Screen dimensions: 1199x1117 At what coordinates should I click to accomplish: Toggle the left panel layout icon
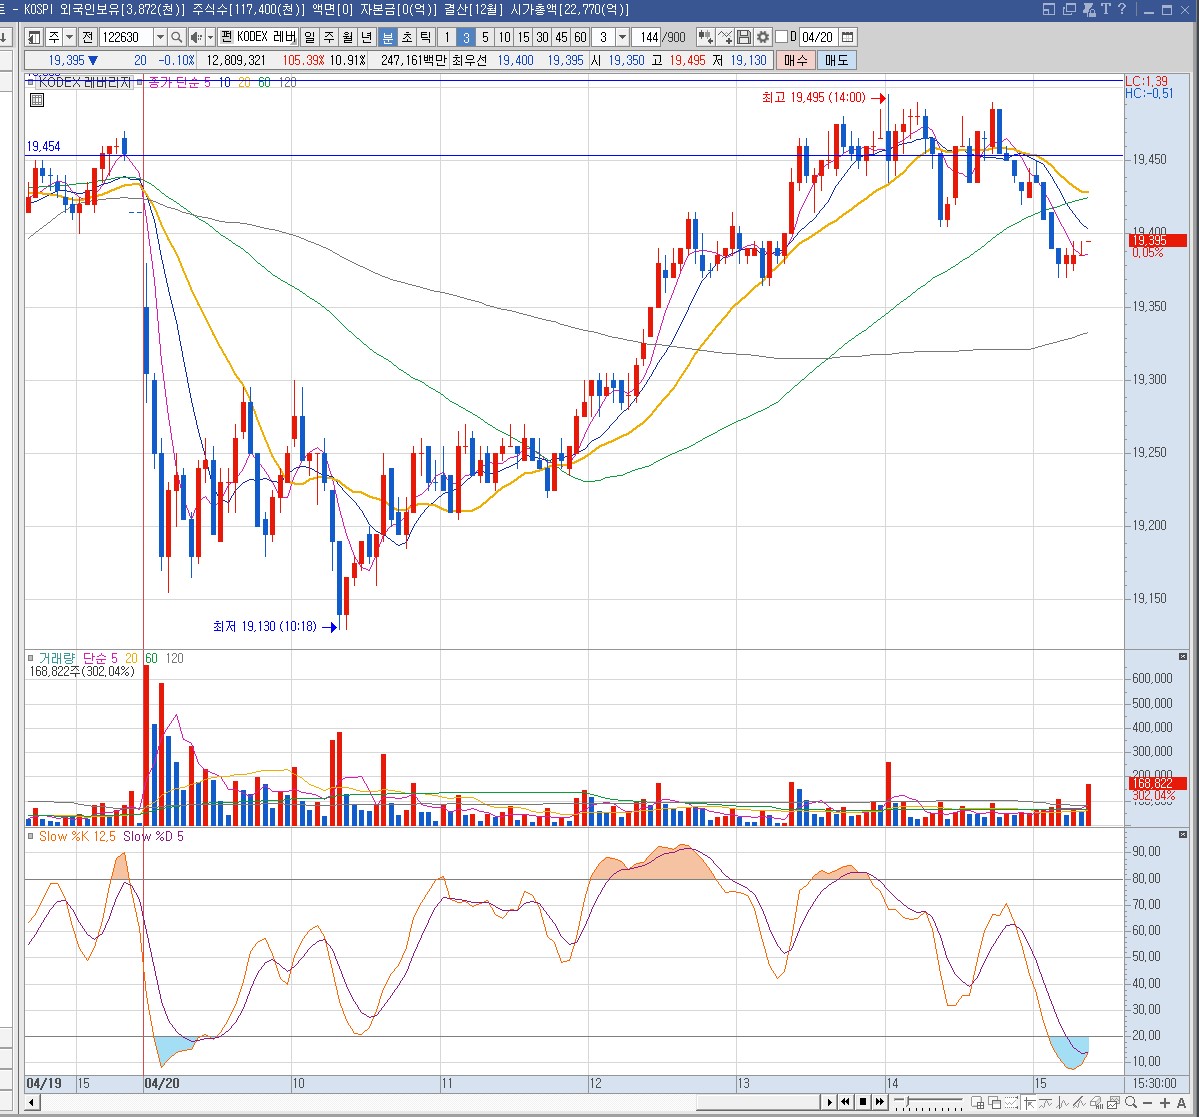(34, 37)
